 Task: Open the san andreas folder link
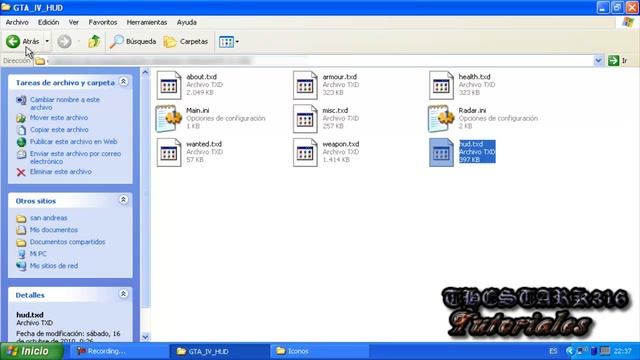(x=49, y=218)
